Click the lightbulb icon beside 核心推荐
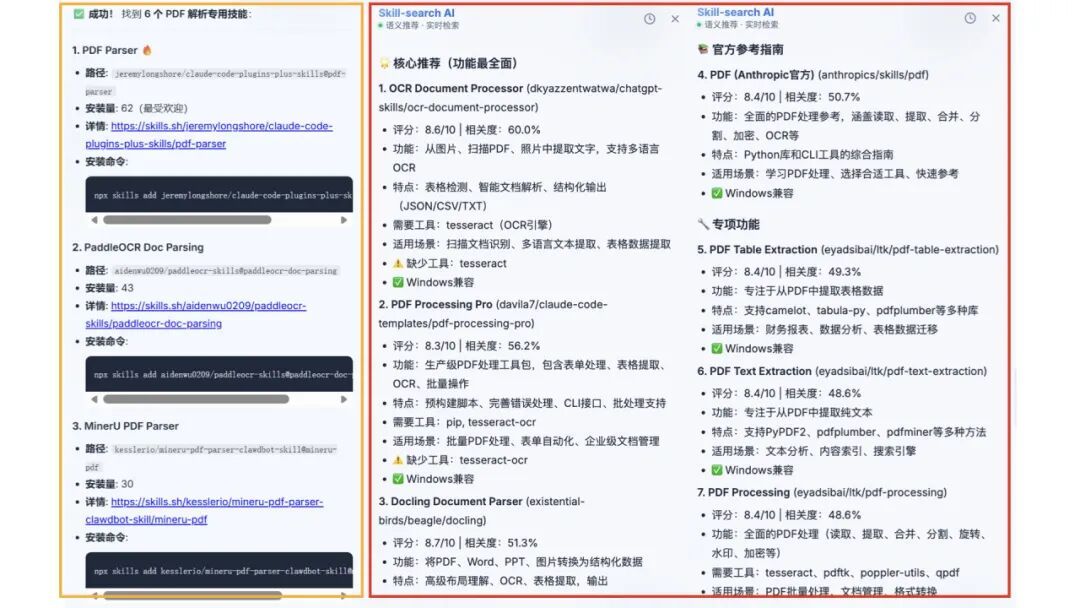This screenshot has width=1080, height=608. pos(383,63)
